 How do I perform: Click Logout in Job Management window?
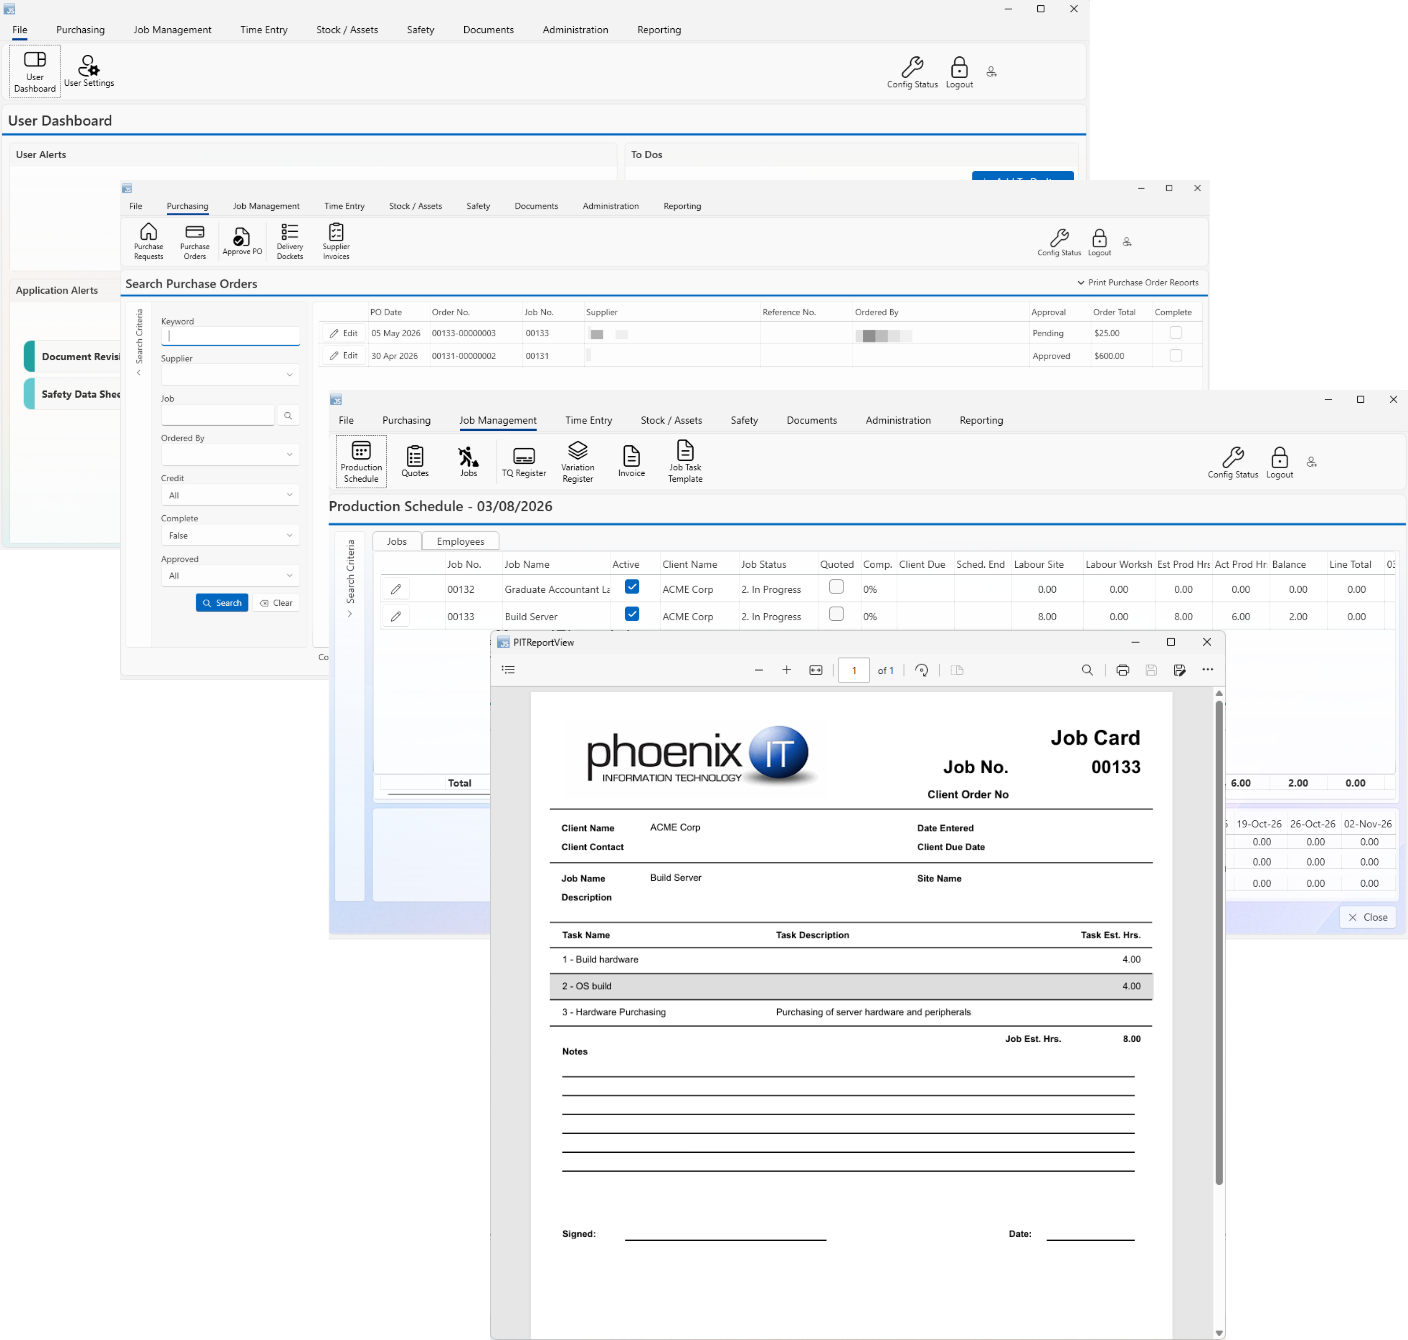[x=1280, y=463]
